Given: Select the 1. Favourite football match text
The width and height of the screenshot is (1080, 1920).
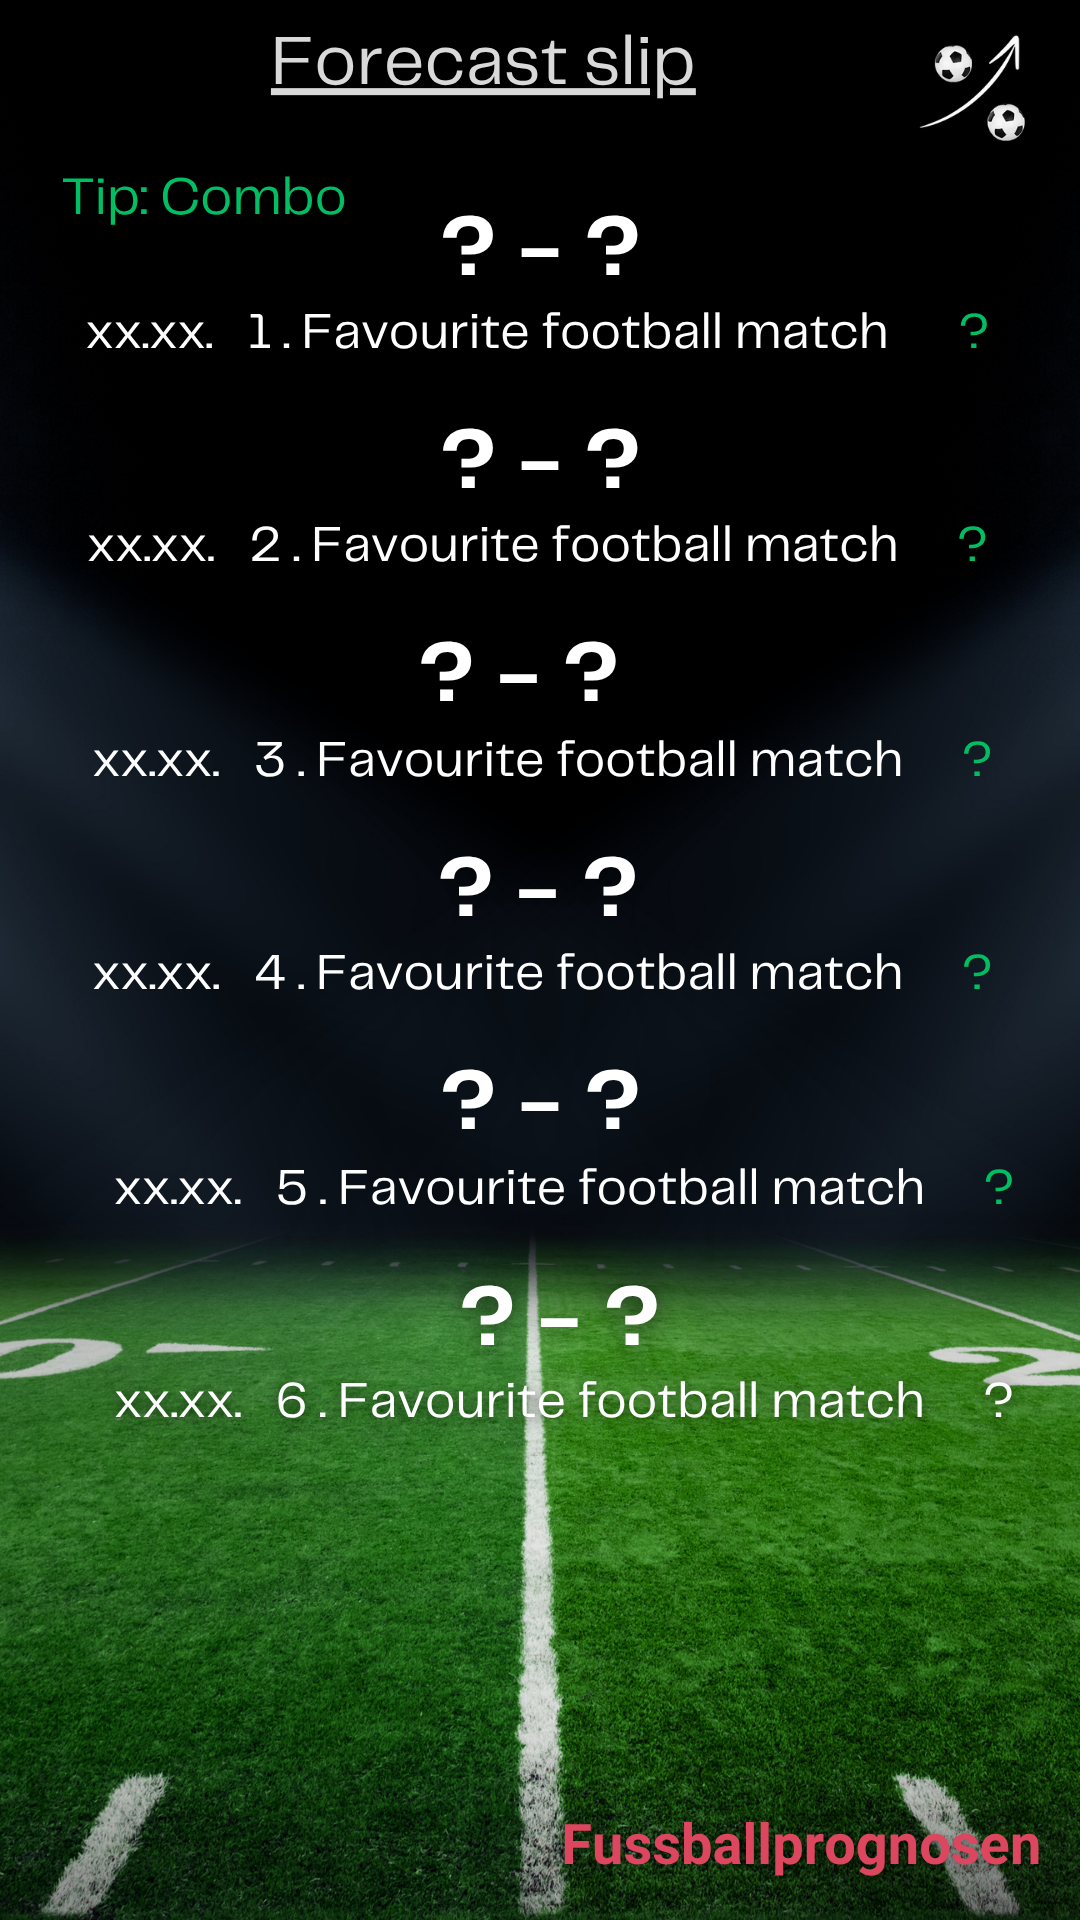Looking at the screenshot, I should [x=568, y=332].
